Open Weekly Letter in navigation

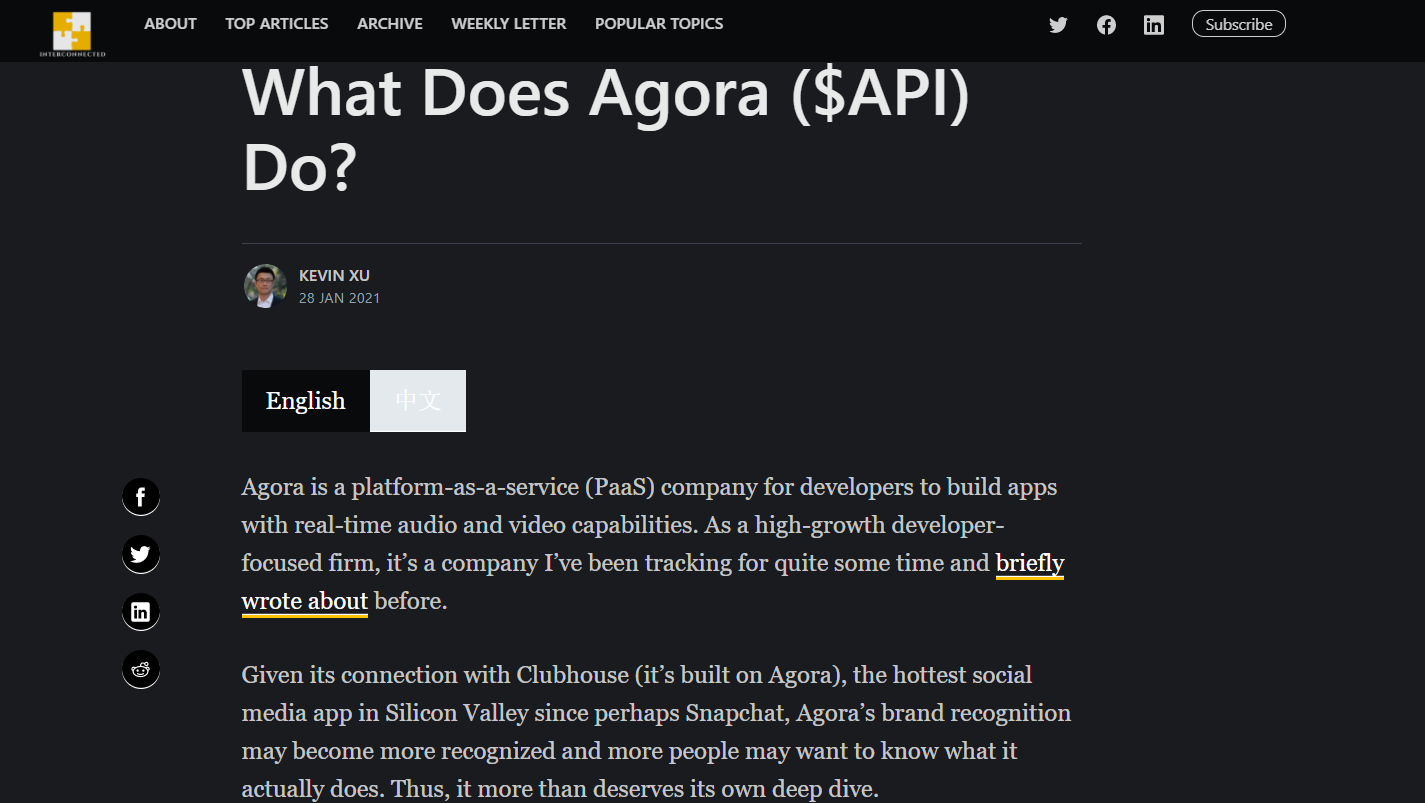point(509,24)
